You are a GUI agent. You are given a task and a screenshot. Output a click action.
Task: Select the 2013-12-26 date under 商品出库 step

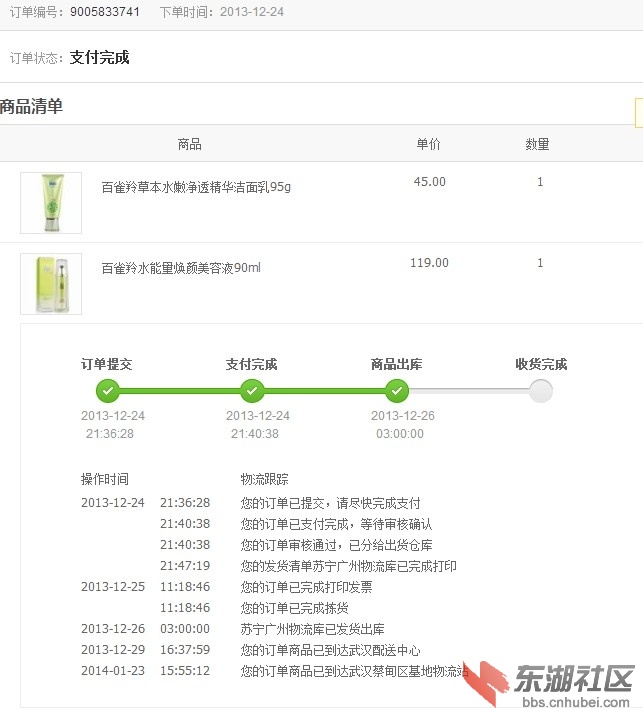click(x=403, y=415)
